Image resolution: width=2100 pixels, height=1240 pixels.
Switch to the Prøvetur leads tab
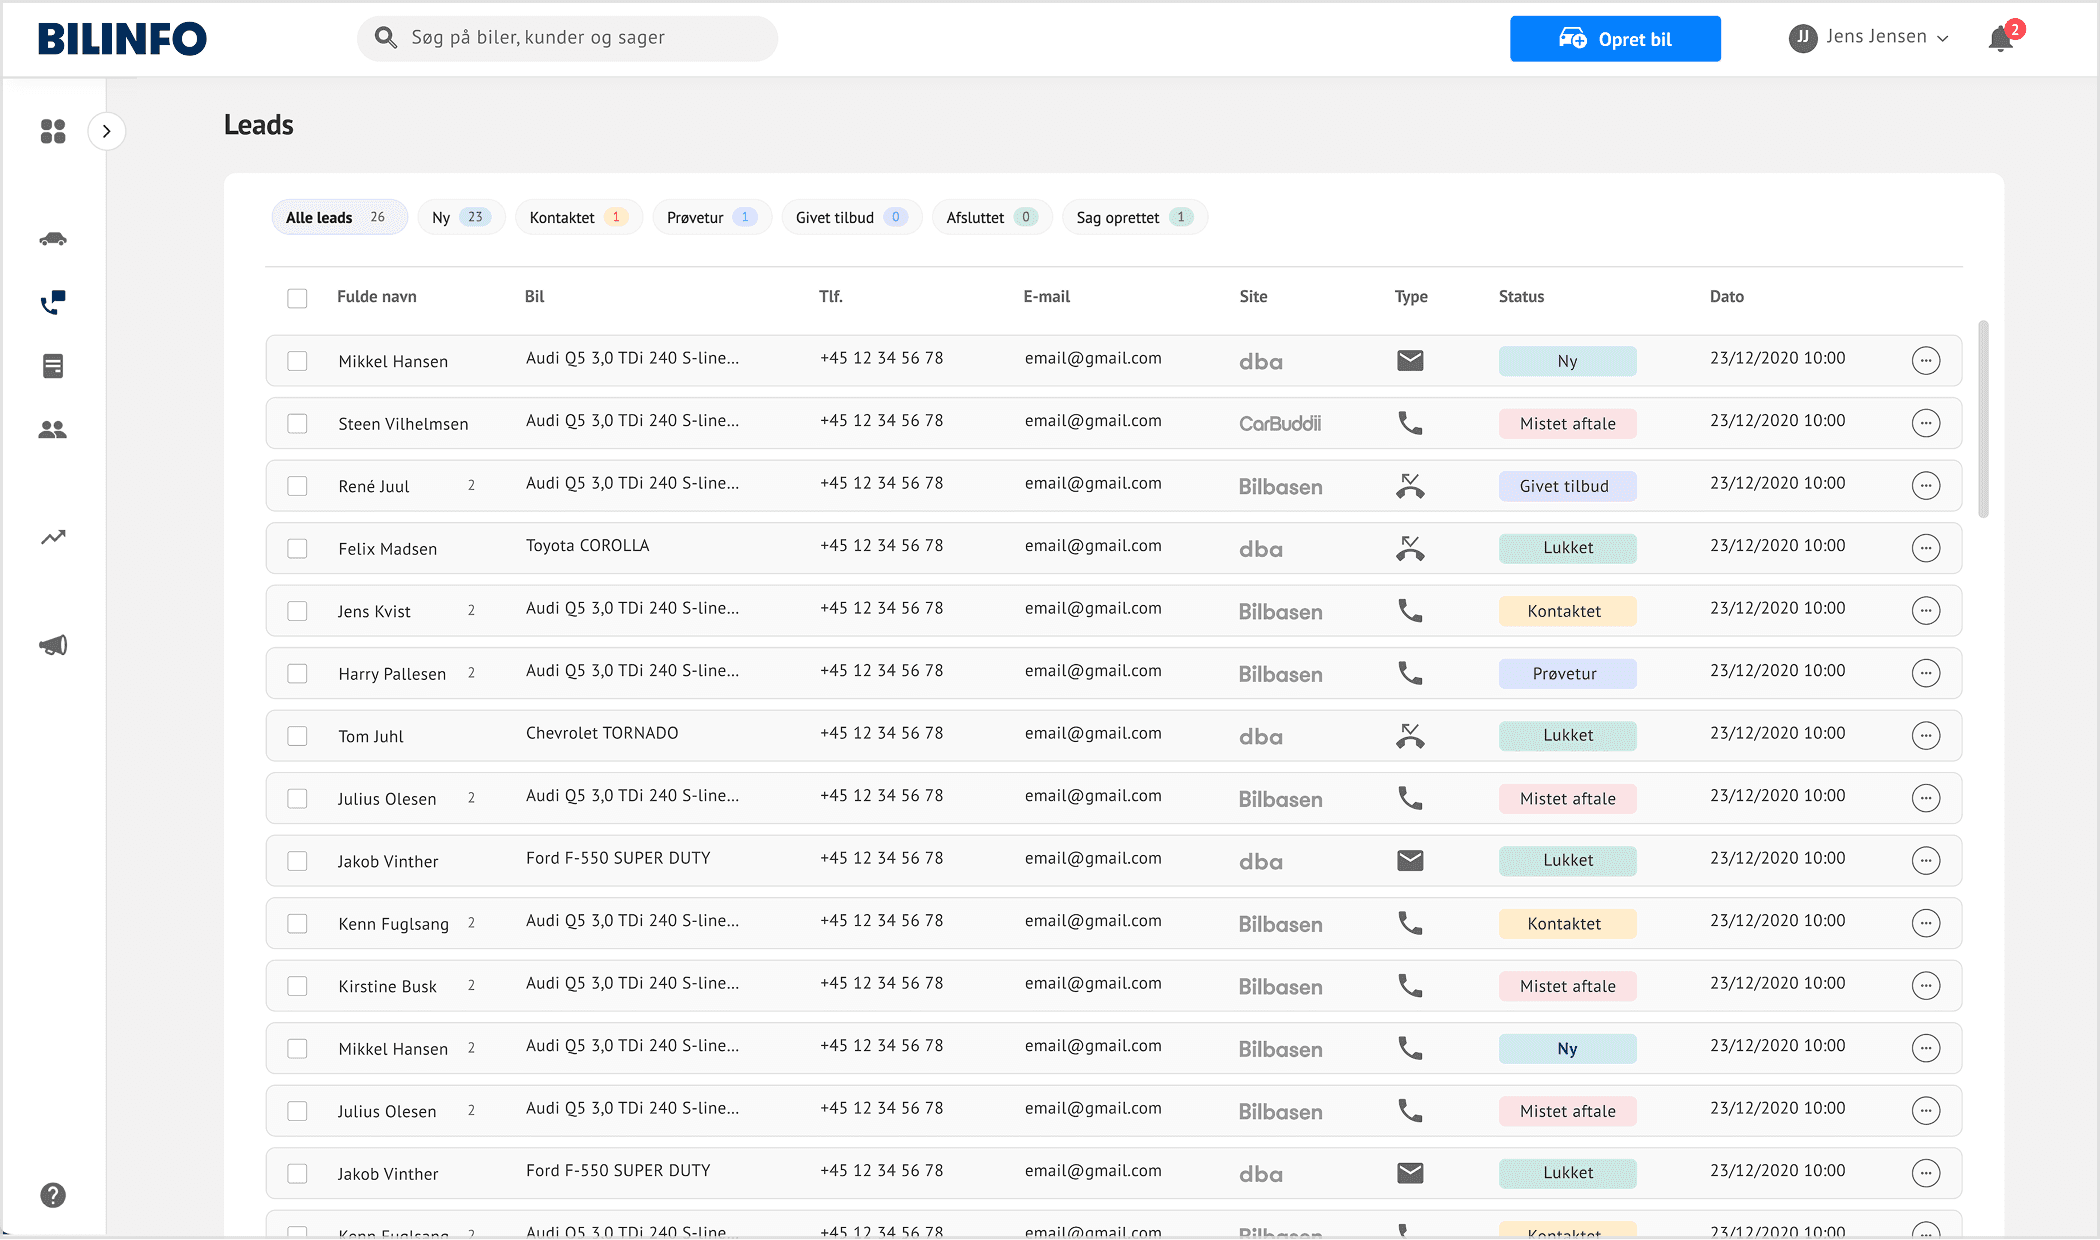(x=711, y=217)
